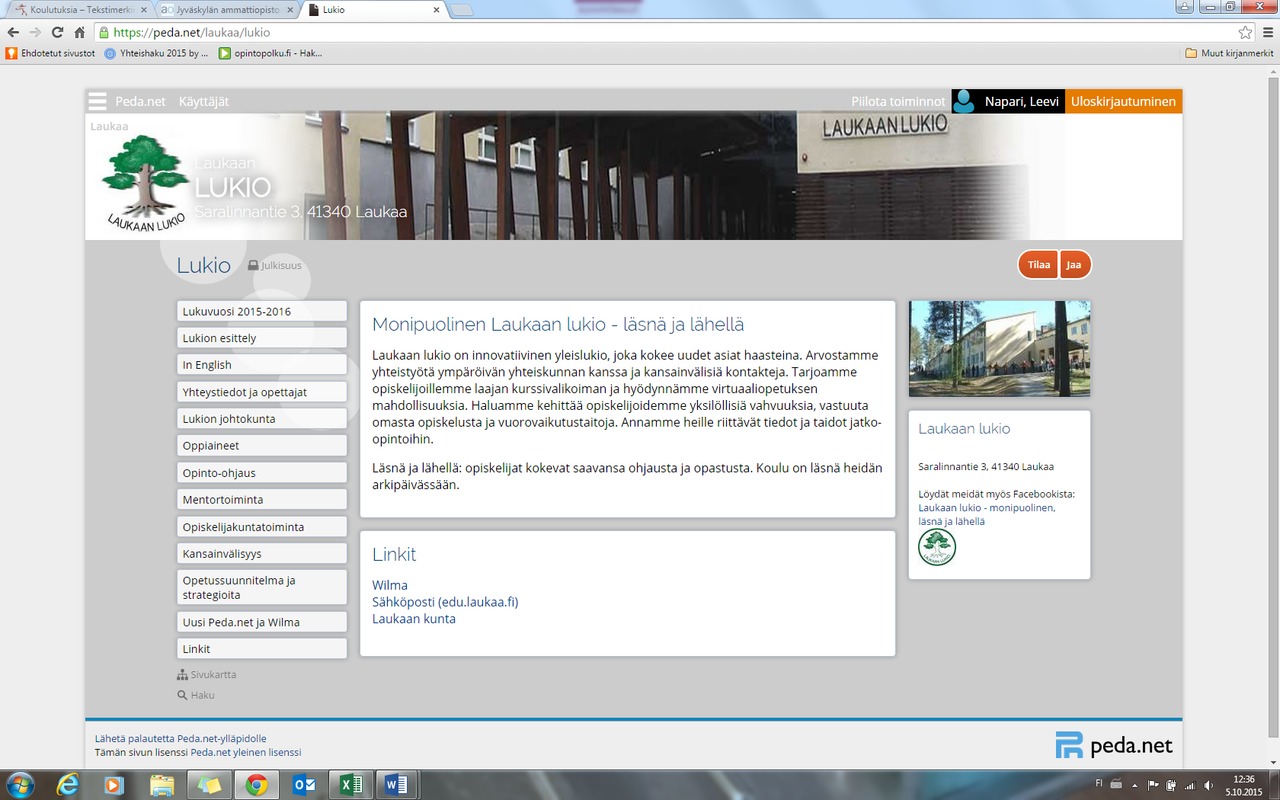The width and height of the screenshot is (1280, 800).
Task: Click the browser reload icon
Action: (x=57, y=32)
